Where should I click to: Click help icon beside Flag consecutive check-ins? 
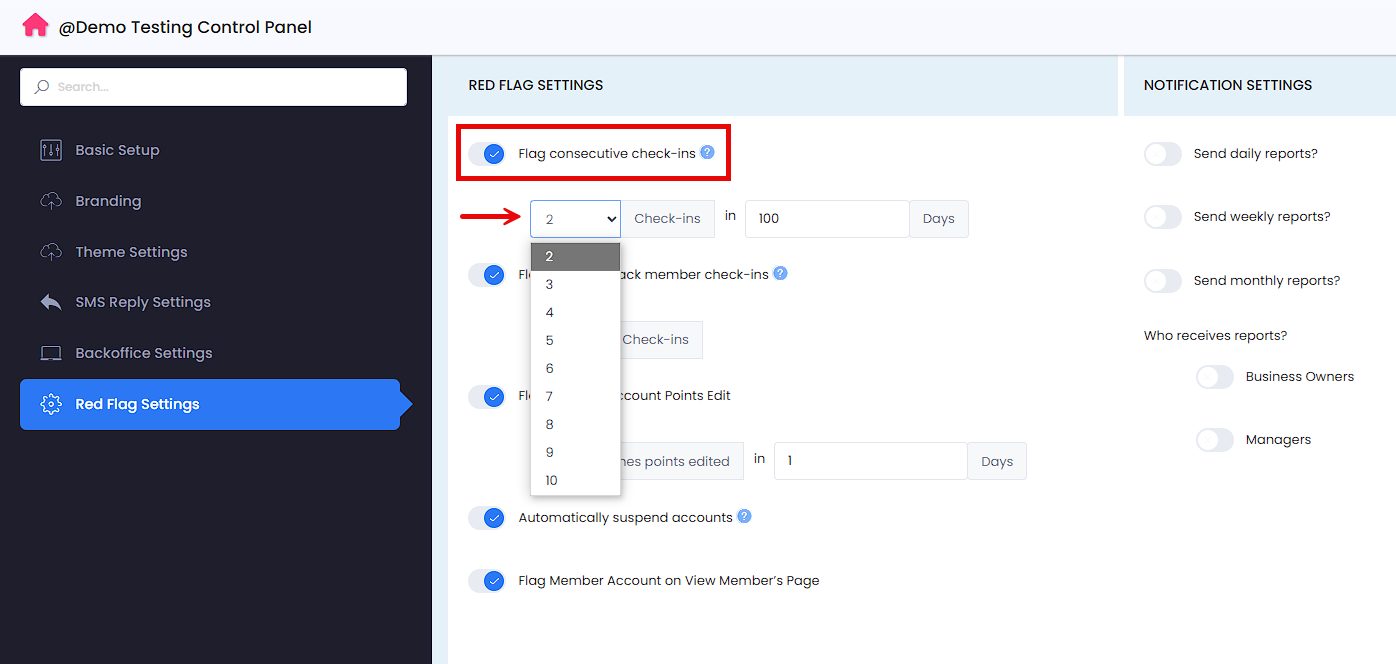click(x=707, y=152)
